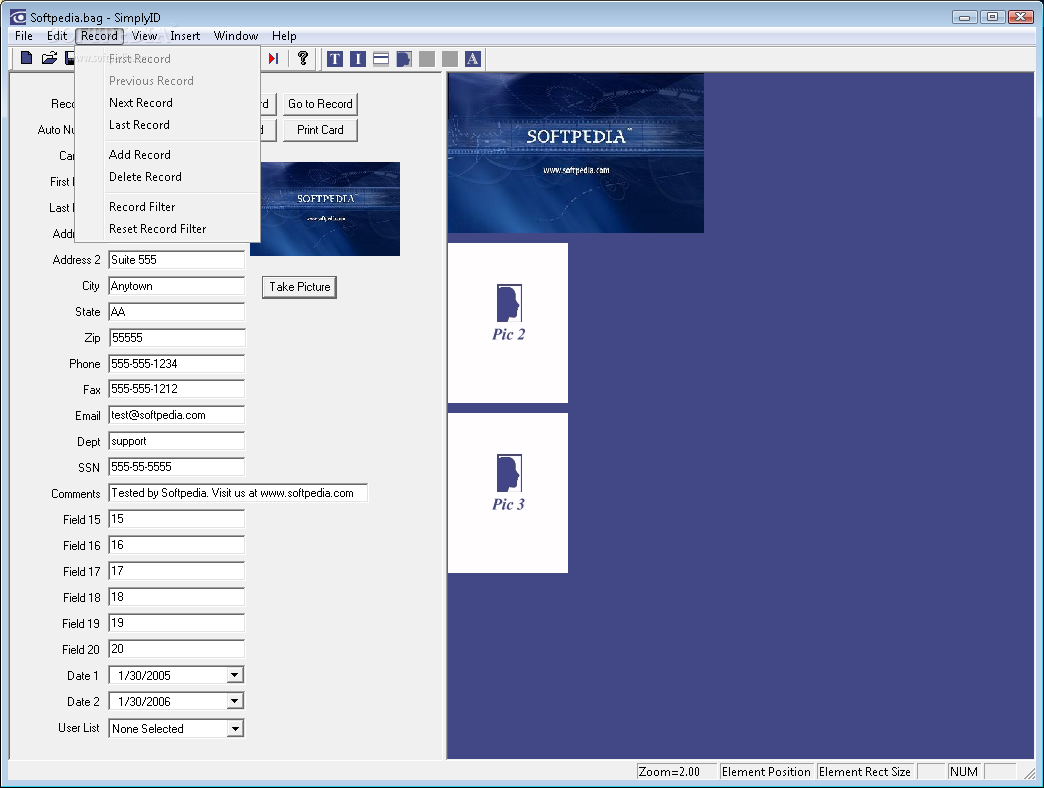The image size is (1044, 788).
Task: Click the first gray square toolbar icon
Action: click(427, 59)
